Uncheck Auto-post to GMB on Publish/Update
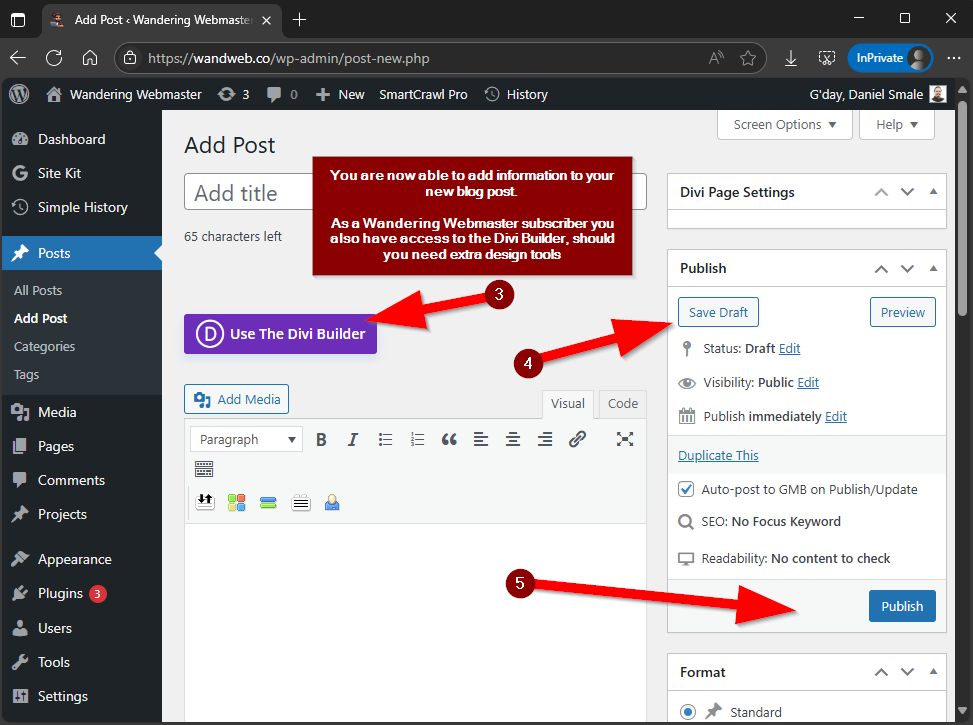The image size is (973, 725). click(x=686, y=490)
